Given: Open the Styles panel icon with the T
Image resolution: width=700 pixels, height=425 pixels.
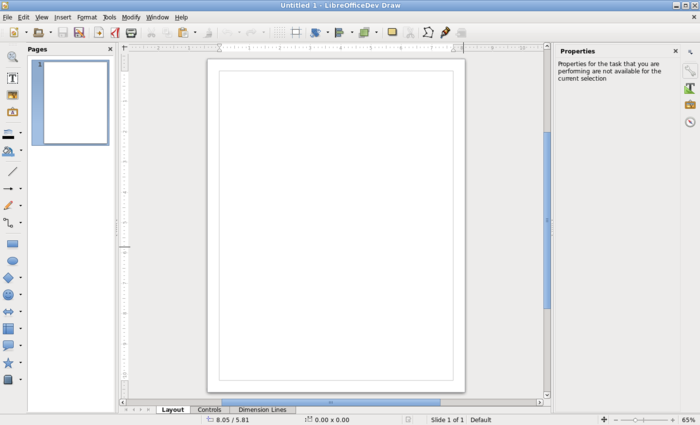Looking at the screenshot, I should [690, 88].
